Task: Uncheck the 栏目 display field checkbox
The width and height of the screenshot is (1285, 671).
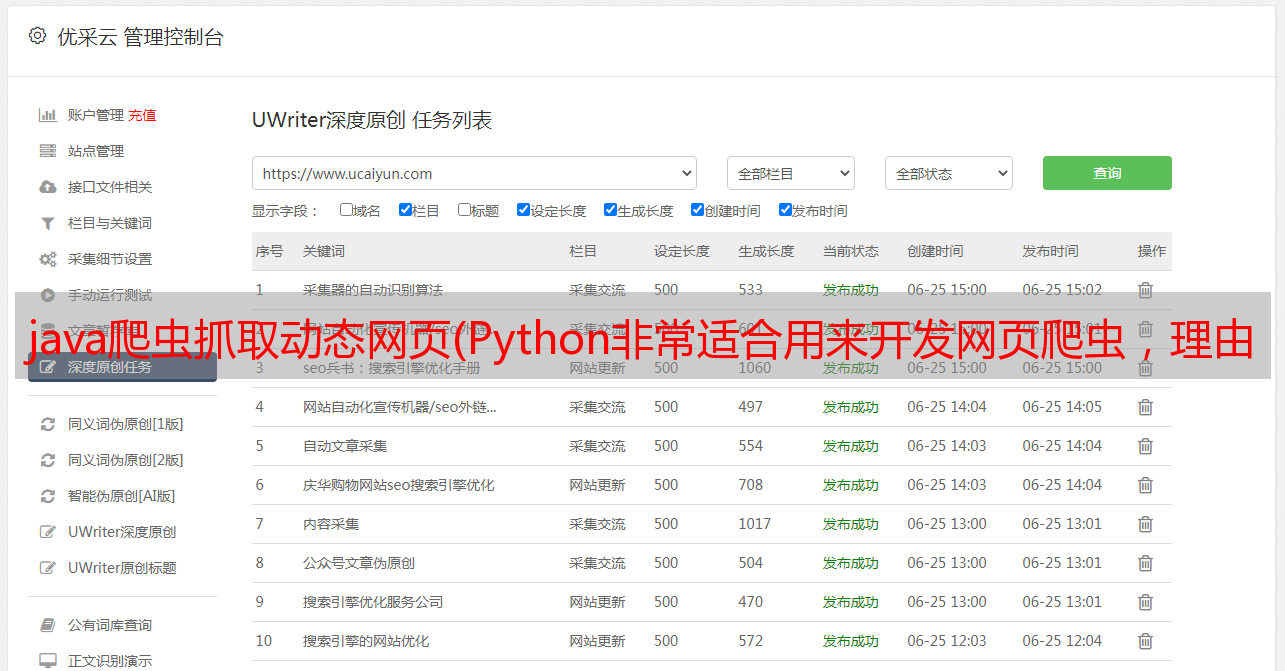Action: point(405,210)
